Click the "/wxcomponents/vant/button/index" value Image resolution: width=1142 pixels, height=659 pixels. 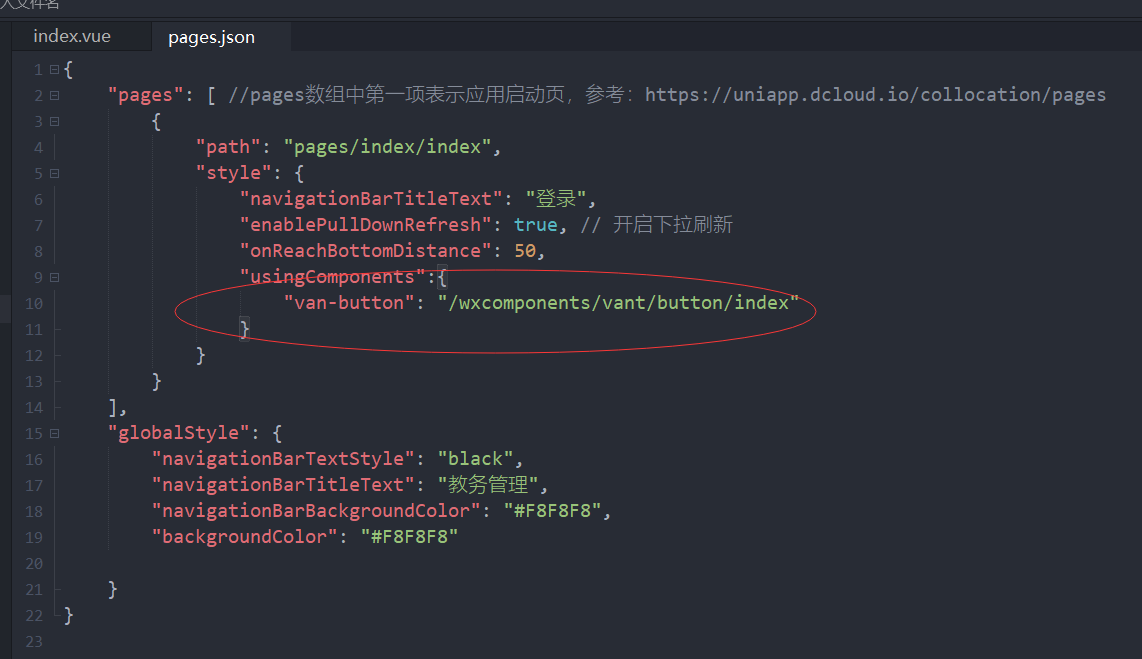[618, 303]
